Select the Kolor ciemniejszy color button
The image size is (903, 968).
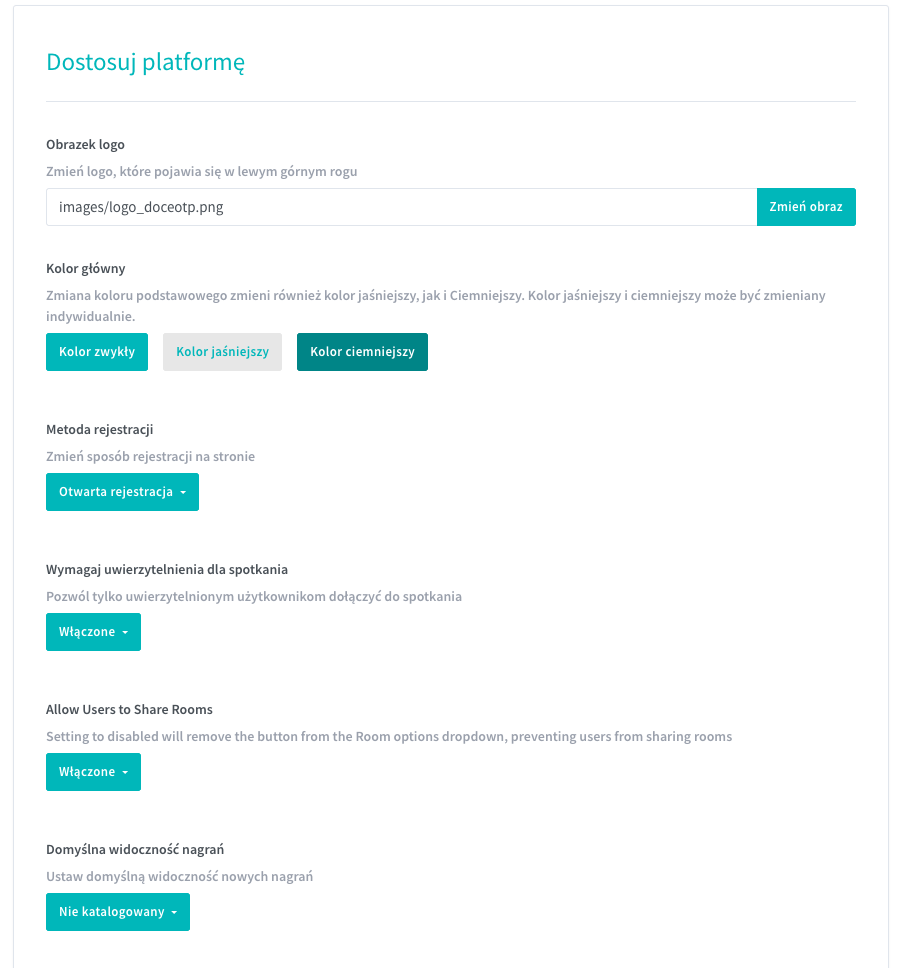click(362, 352)
